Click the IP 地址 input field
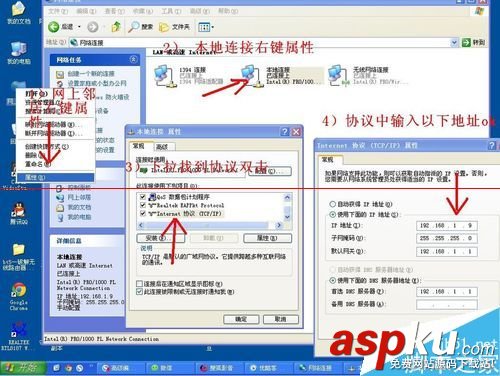500x376 pixels. point(447,226)
